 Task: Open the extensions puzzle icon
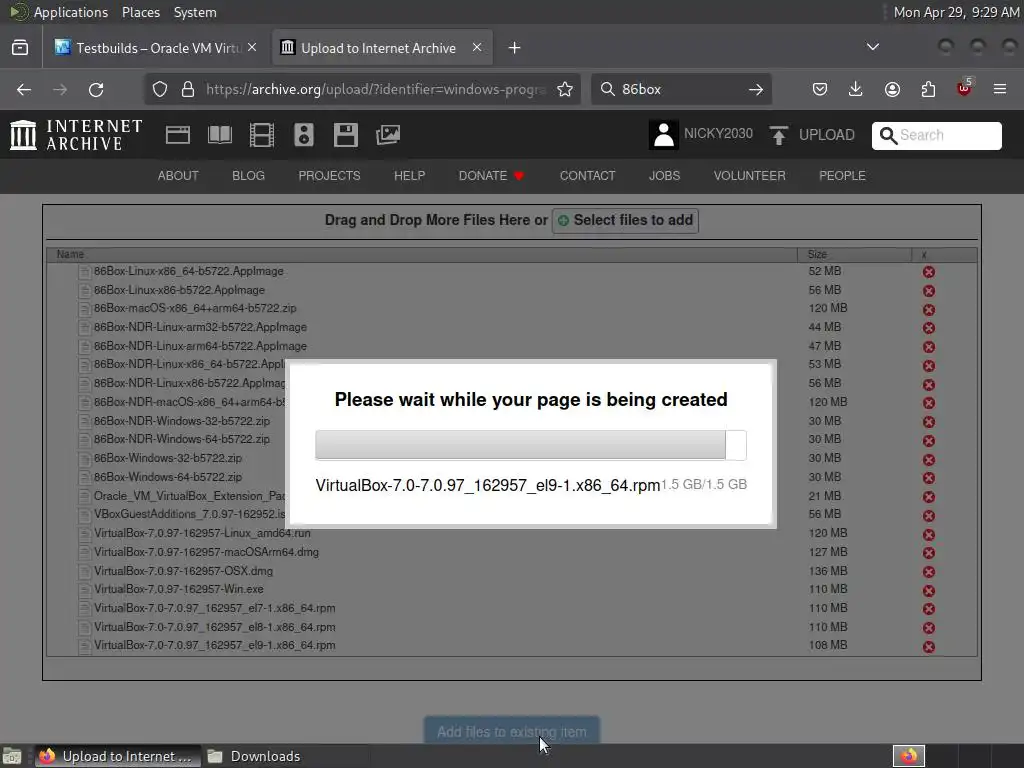click(x=928, y=89)
